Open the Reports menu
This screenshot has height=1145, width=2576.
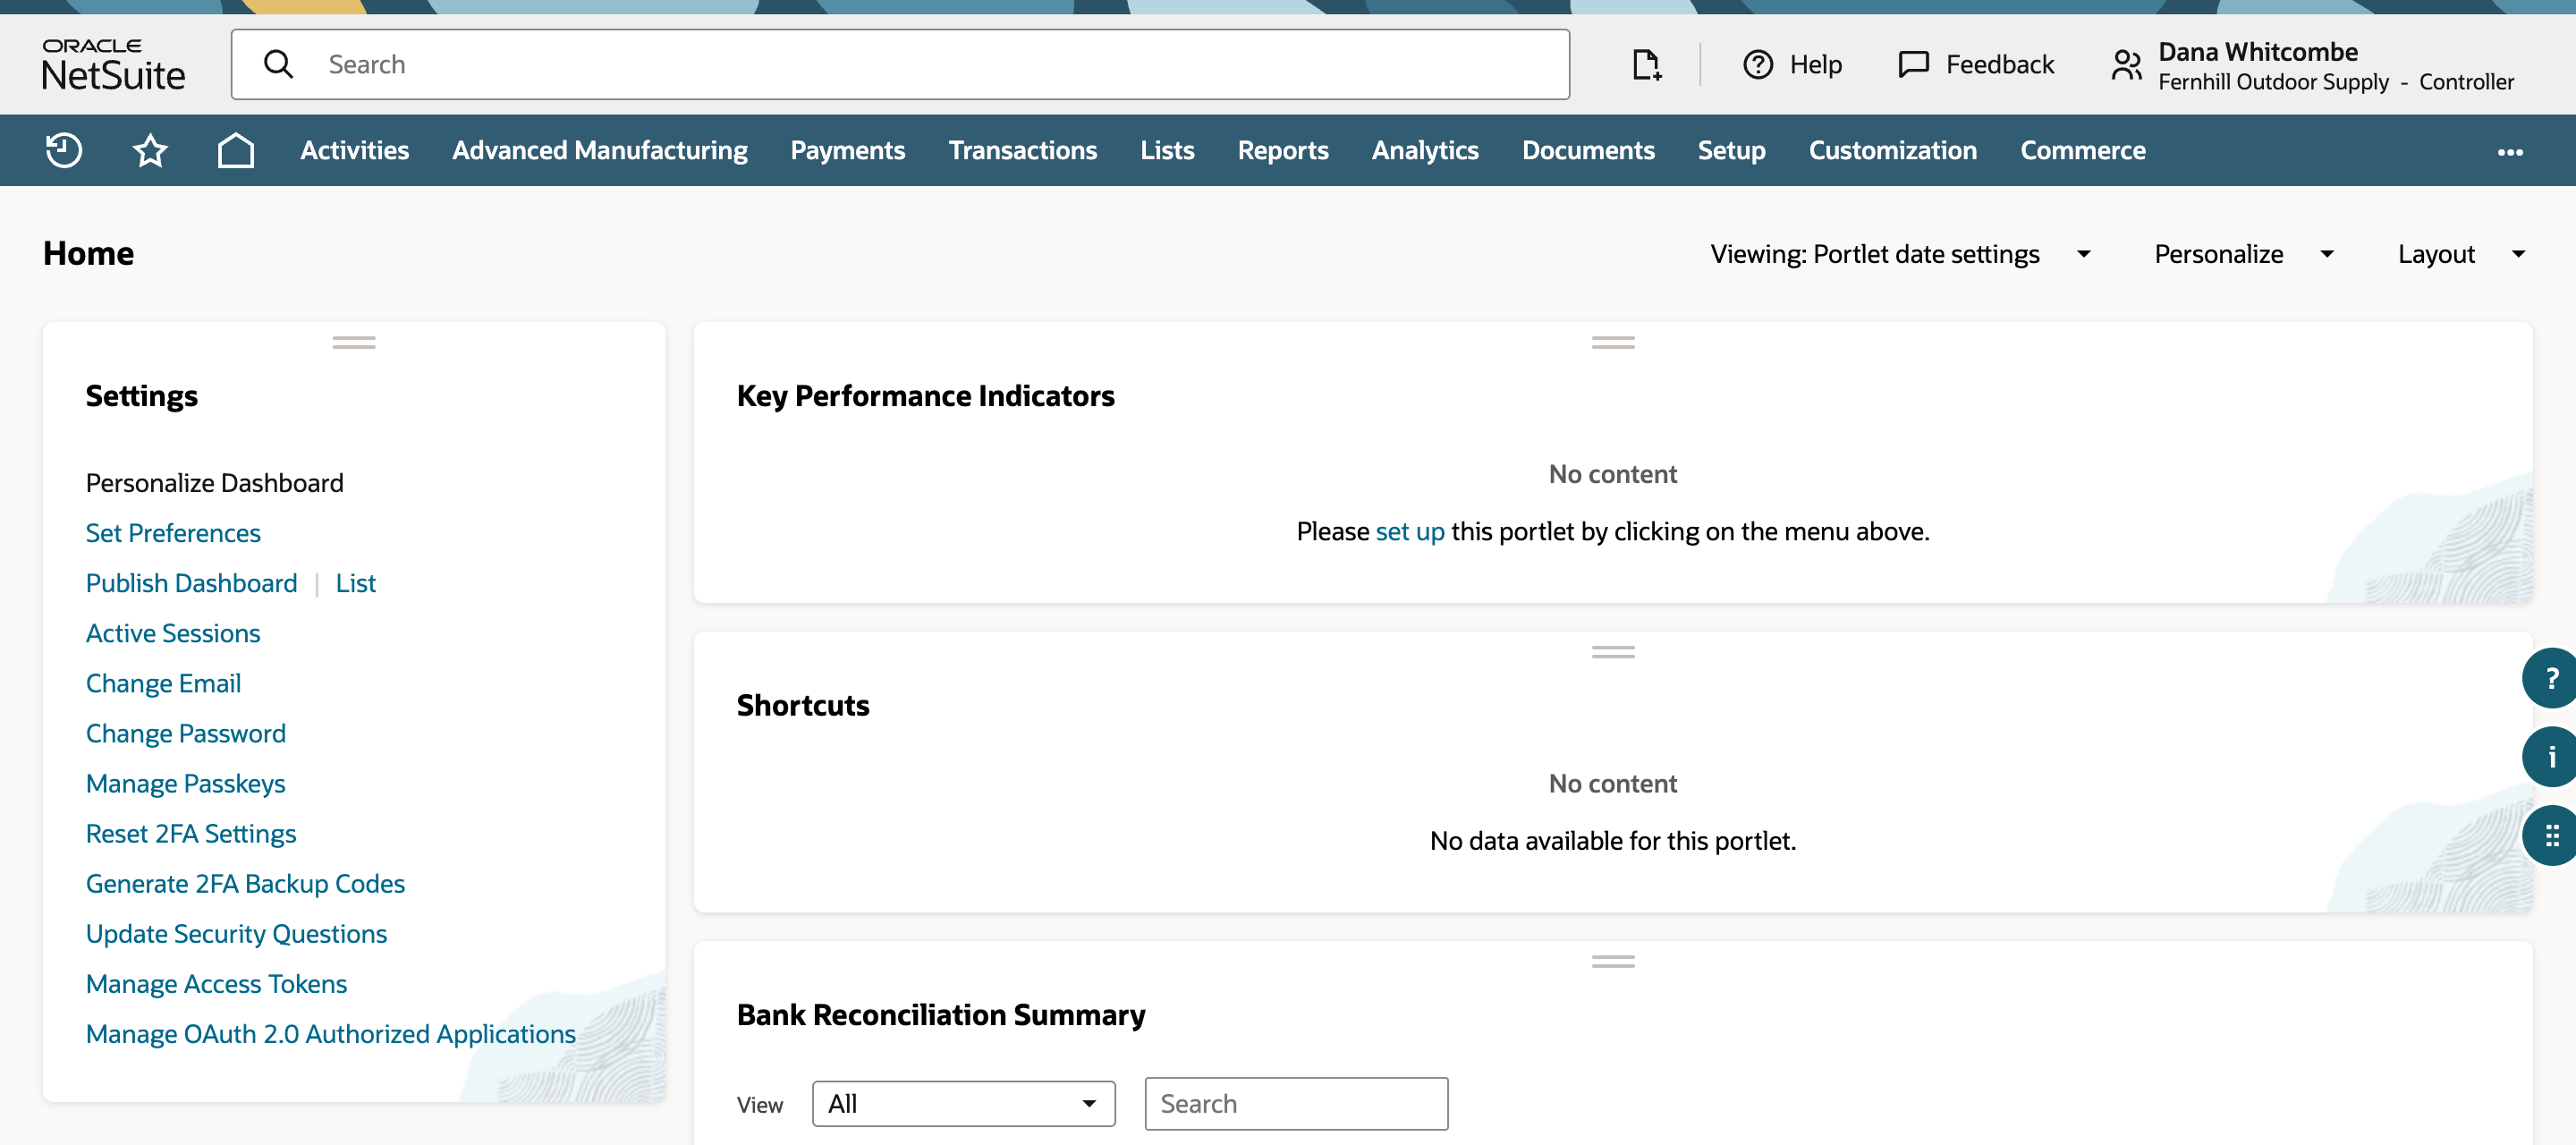(x=1283, y=151)
